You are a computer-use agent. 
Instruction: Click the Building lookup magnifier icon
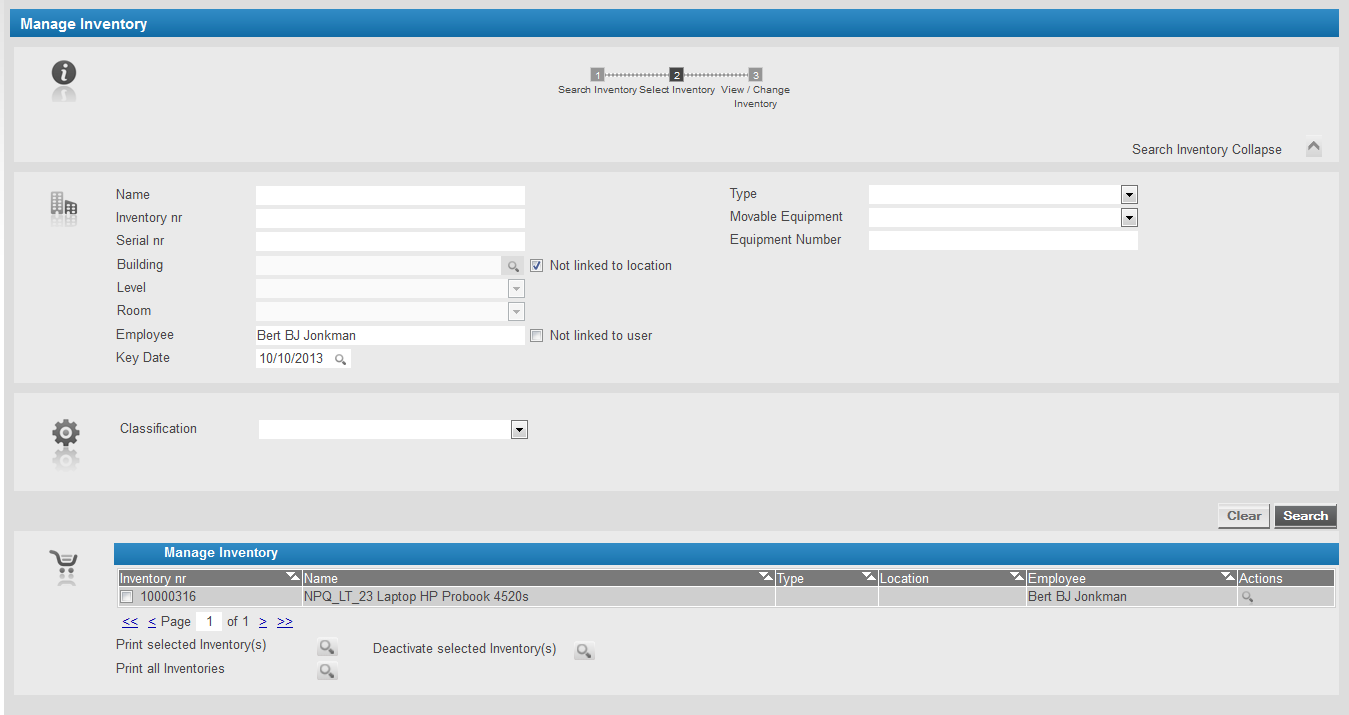(x=513, y=266)
